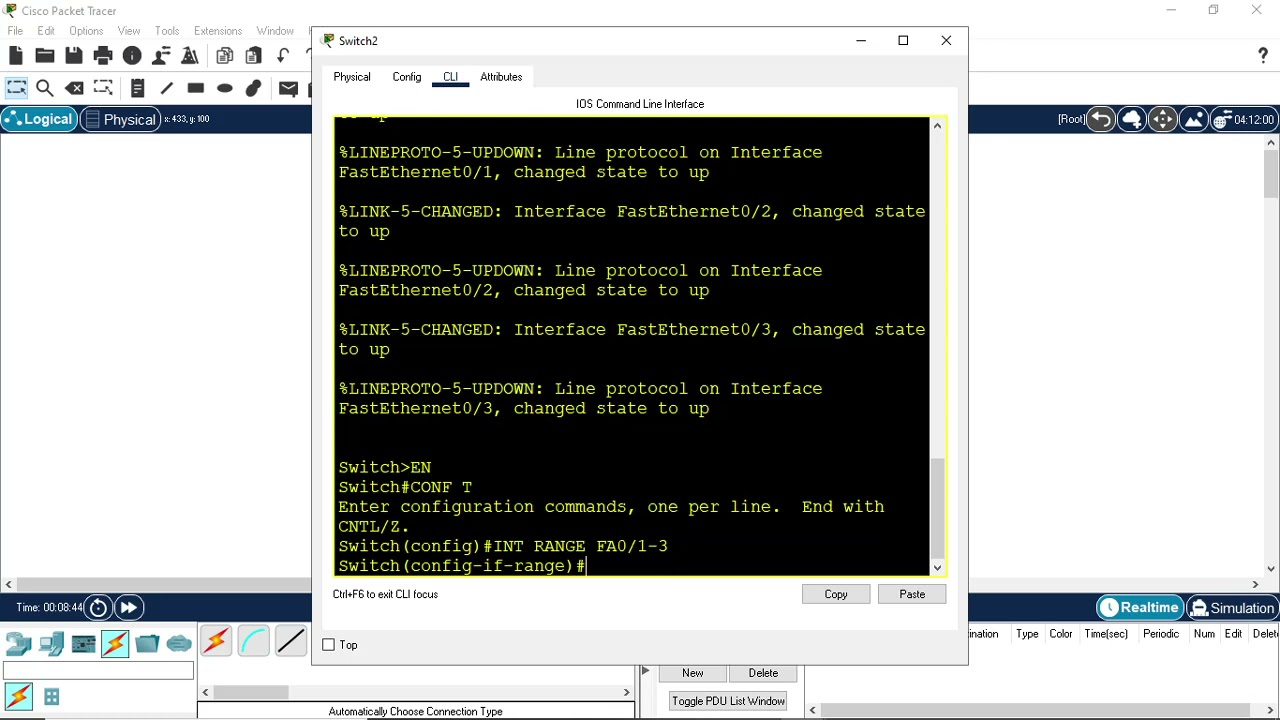Screen dimensions: 1280x720
Task: Open the Options menu
Action: pyautogui.click(x=86, y=31)
